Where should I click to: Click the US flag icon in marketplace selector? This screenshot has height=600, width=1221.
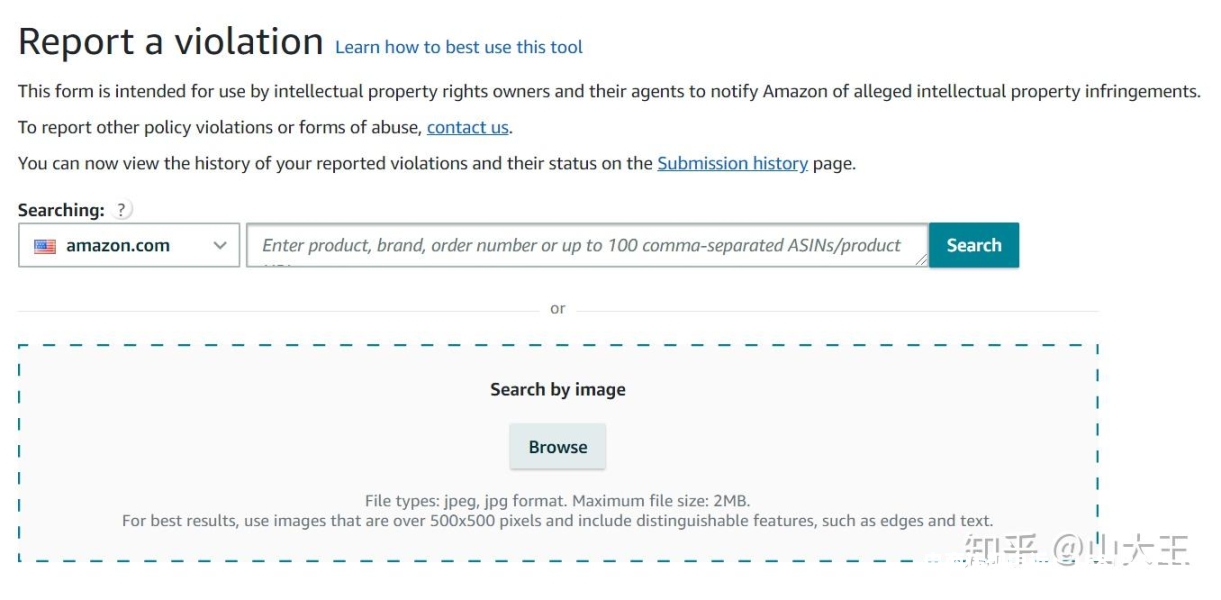click(x=45, y=246)
